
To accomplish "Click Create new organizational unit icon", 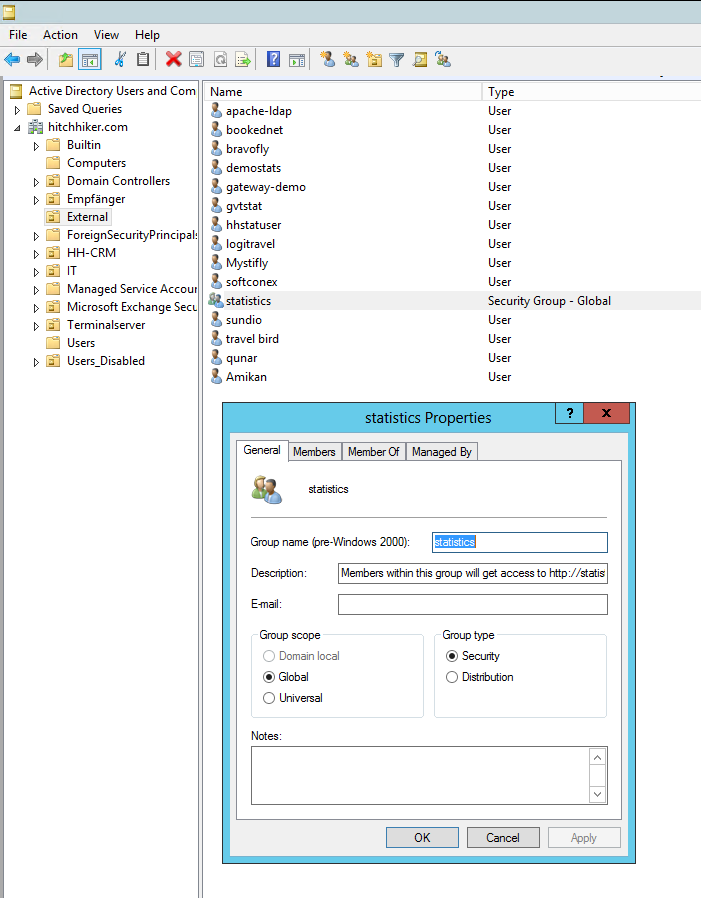I will point(374,60).
